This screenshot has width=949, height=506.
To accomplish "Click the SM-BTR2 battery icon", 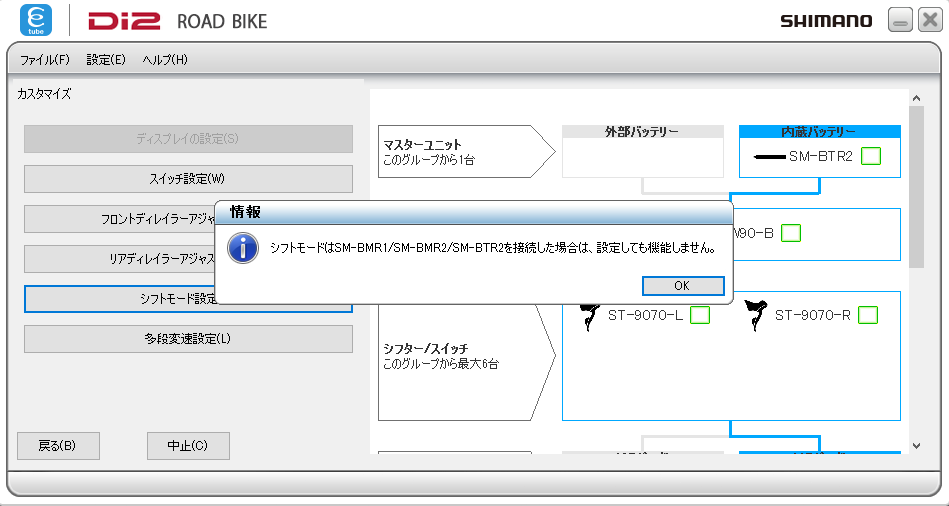I will (770, 157).
